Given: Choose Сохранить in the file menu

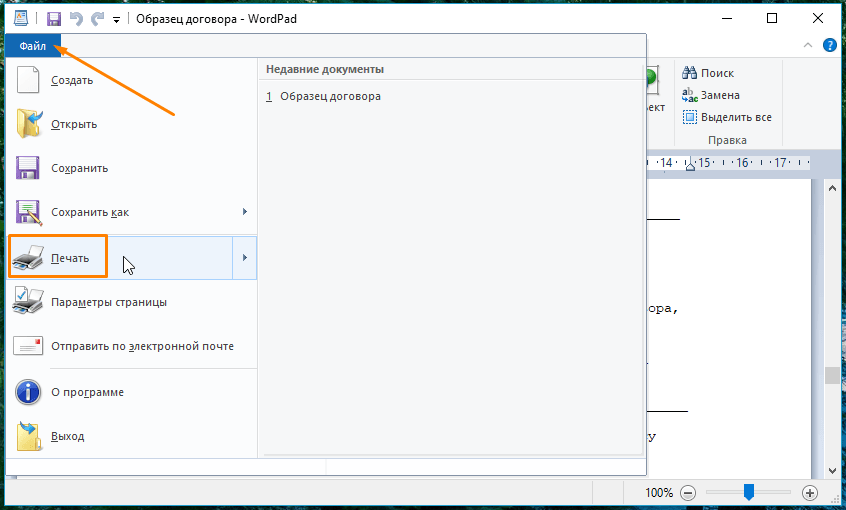Looking at the screenshot, I should (131, 168).
